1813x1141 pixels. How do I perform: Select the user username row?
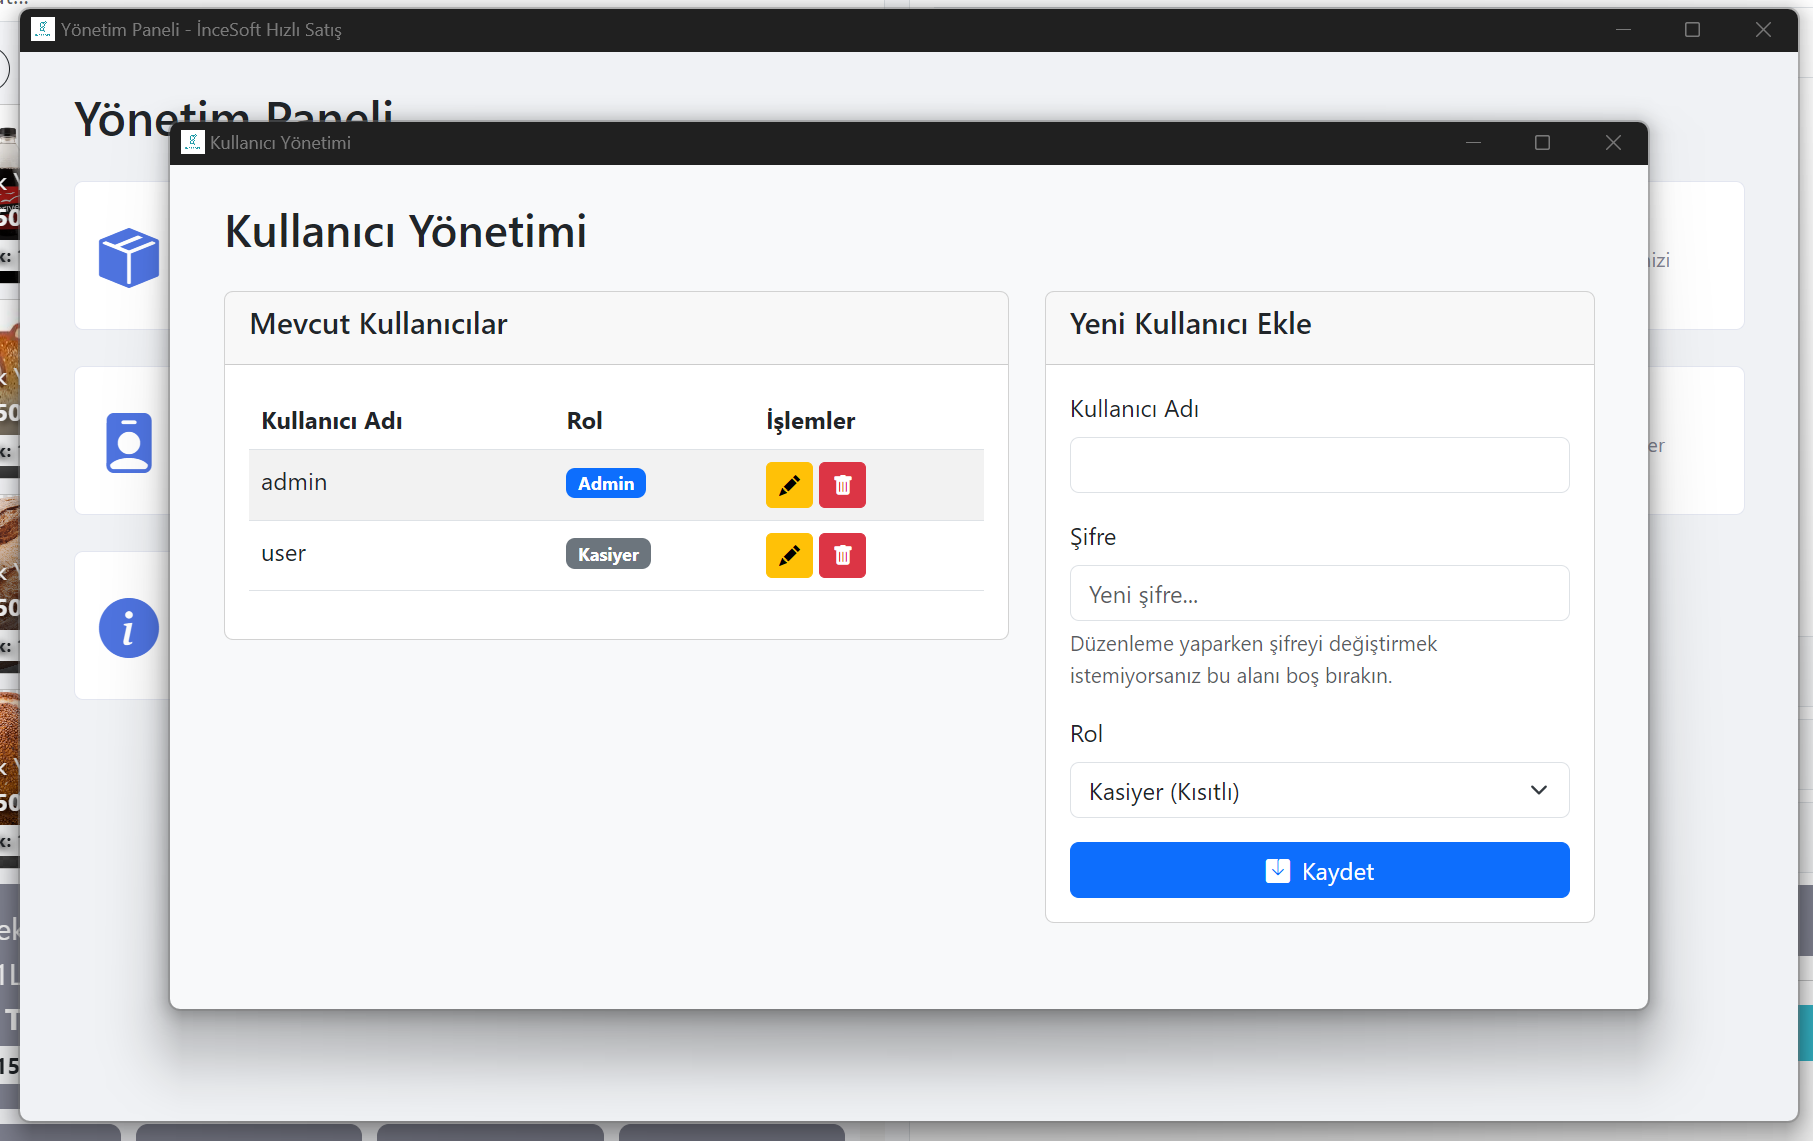284,554
